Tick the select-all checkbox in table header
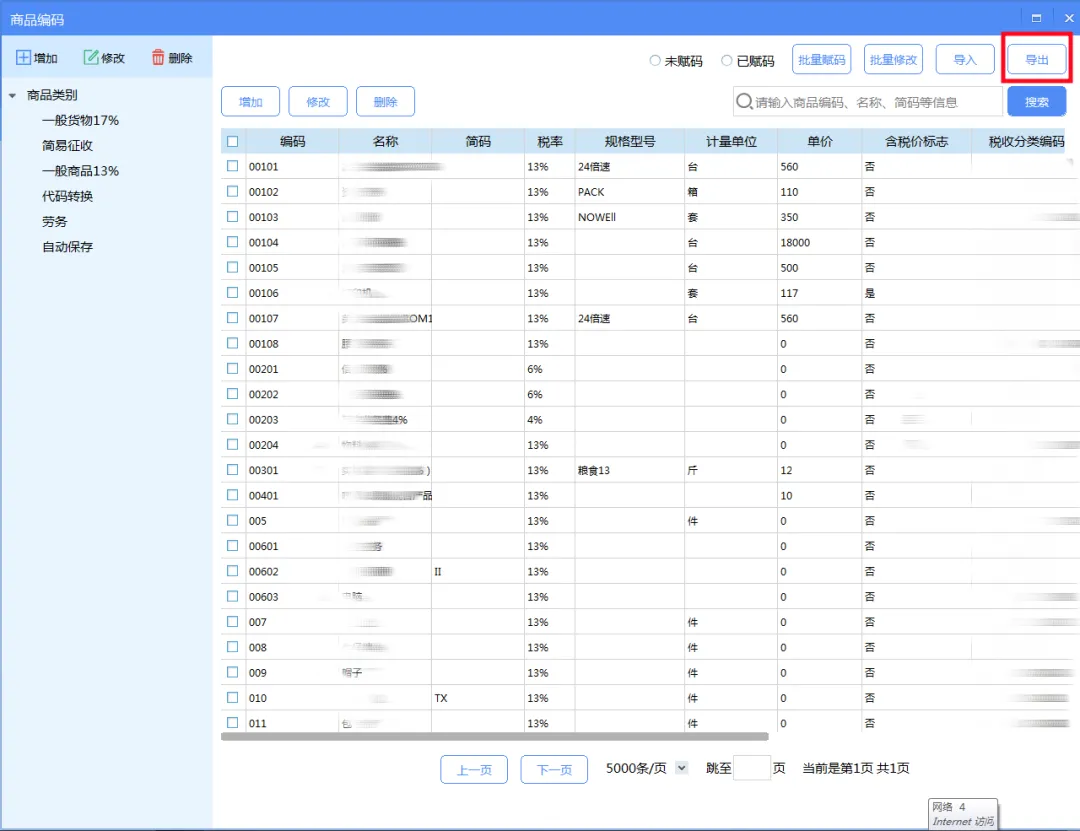The width and height of the screenshot is (1080, 831). click(x=233, y=141)
